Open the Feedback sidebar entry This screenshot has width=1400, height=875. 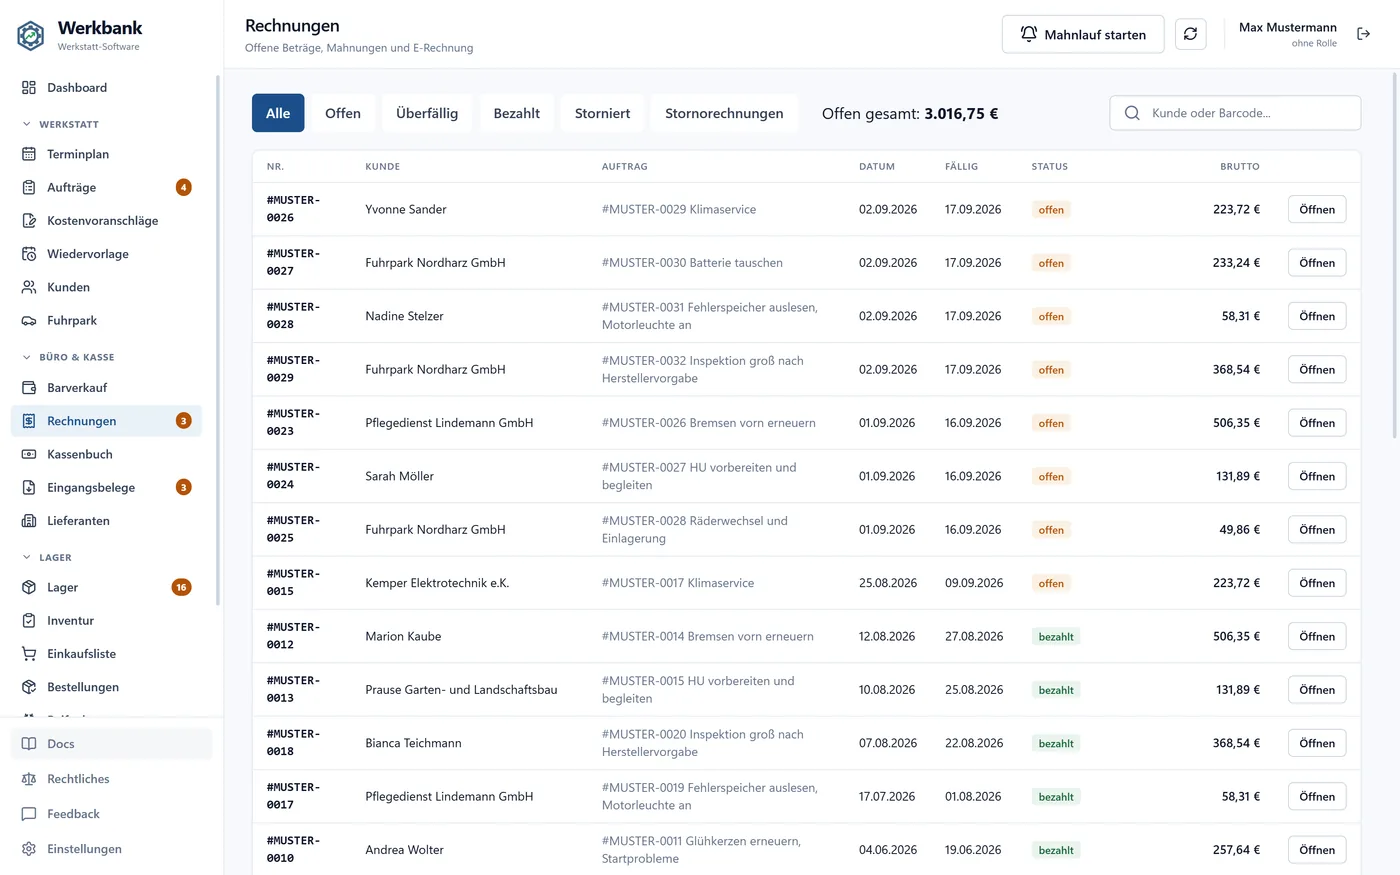coord(111,814)
